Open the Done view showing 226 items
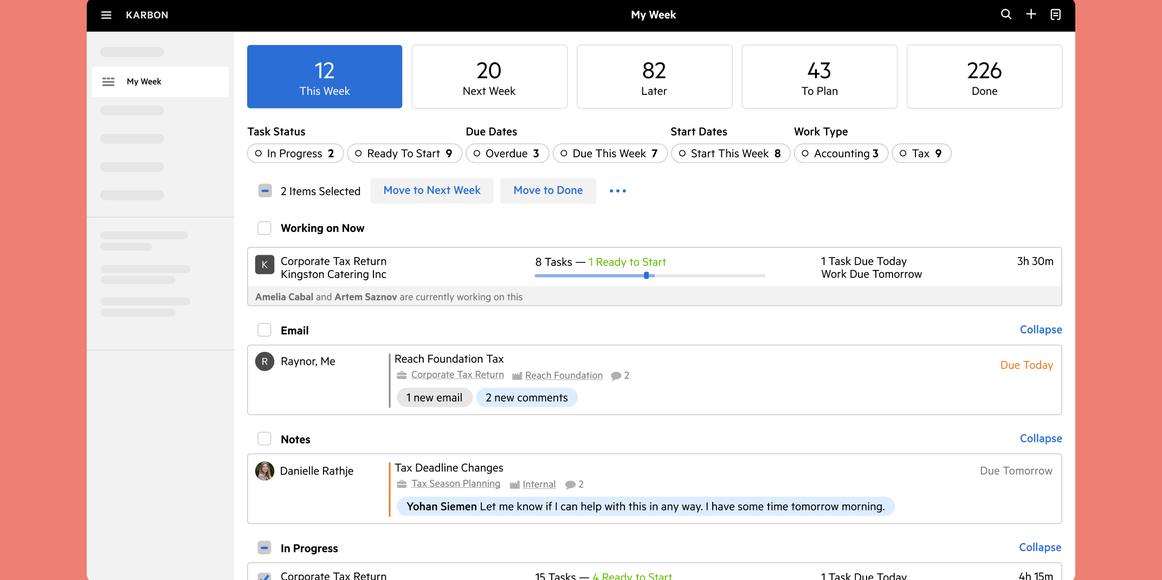This screenshot has width=1162, height=580. pos(984,75)
